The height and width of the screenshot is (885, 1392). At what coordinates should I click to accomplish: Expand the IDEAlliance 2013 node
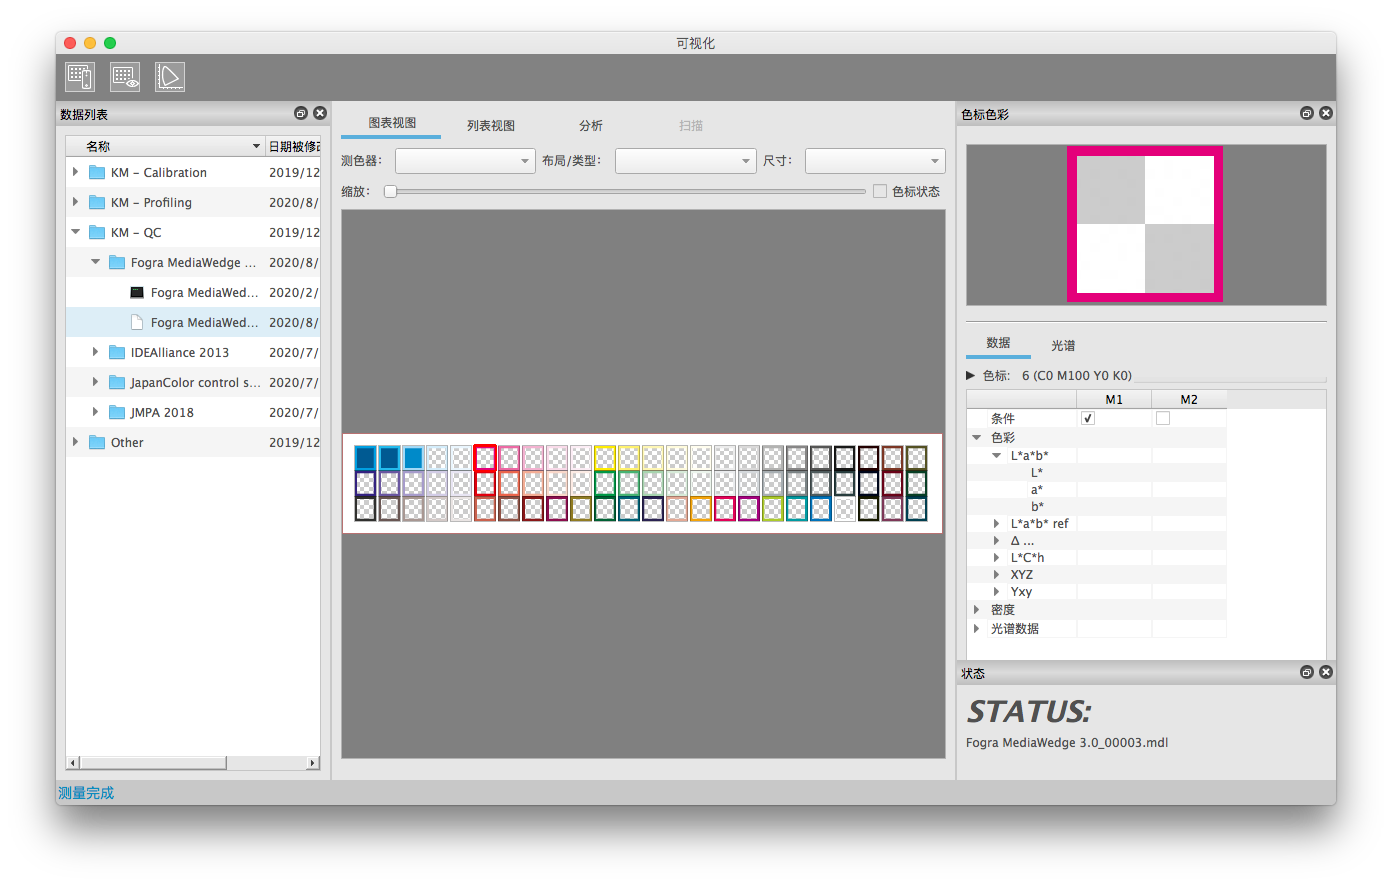click(x=95, y=352)
